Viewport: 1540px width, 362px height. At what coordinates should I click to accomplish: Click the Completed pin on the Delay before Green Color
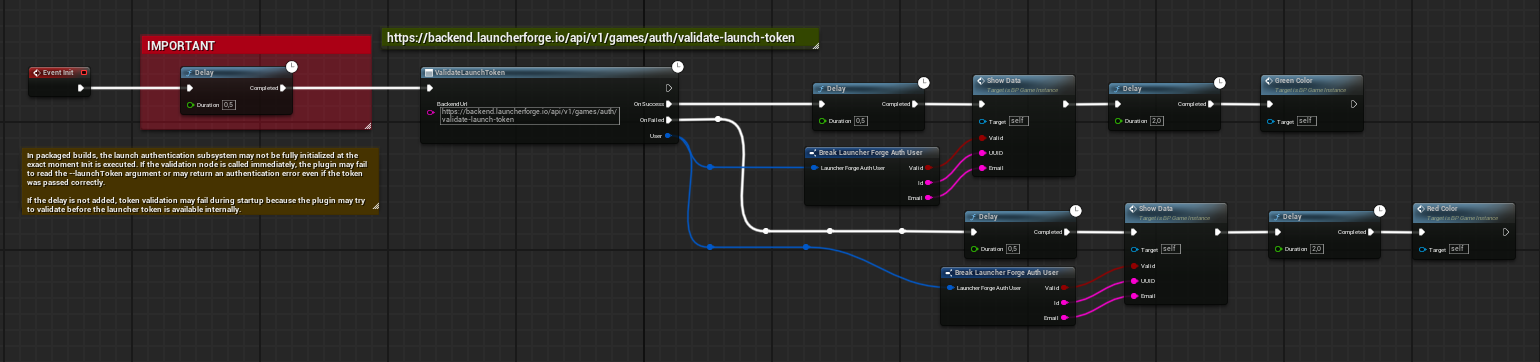point(1211,103)
